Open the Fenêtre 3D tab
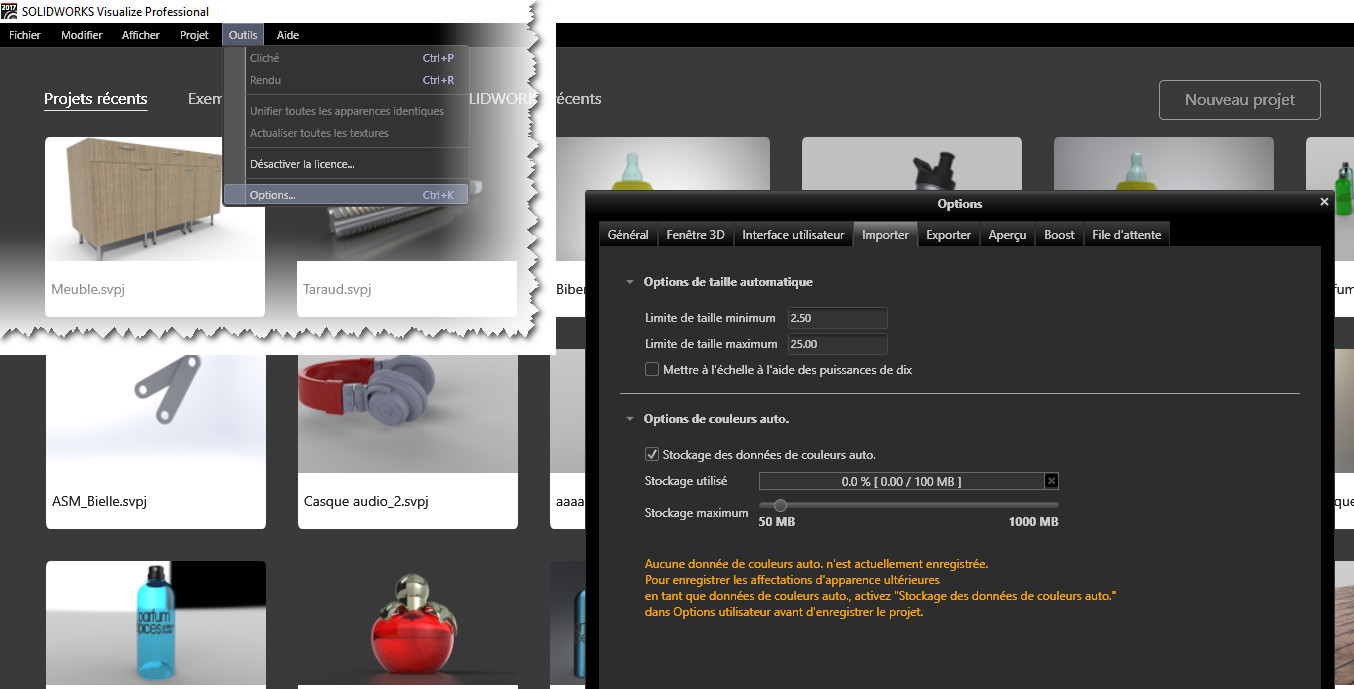The width and height of the screenshot is (1354, 689). (x=695, y=235)
